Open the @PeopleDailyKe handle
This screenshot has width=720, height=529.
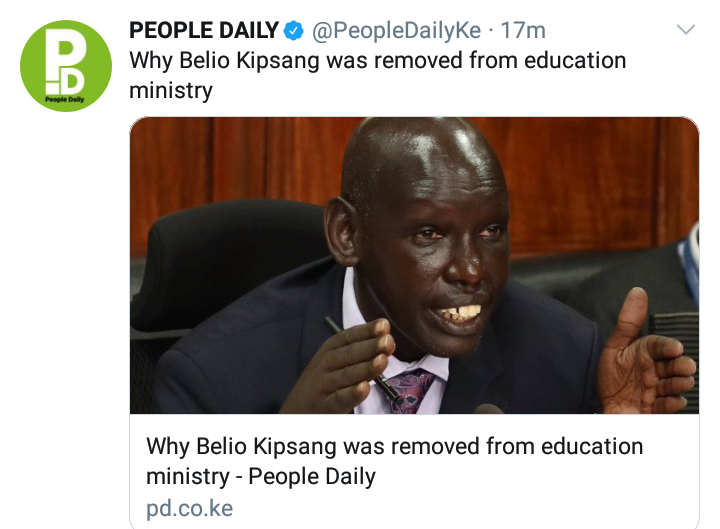coord(397,31)
